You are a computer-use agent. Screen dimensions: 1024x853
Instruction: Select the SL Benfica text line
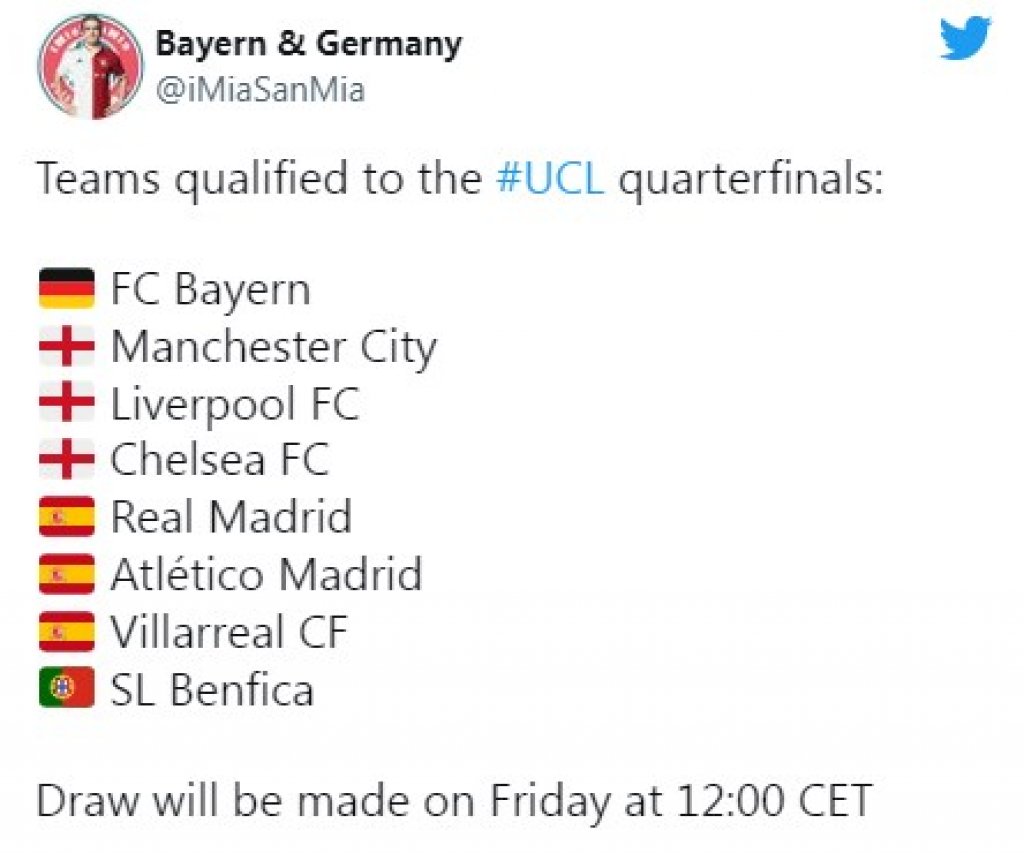pyautogui.click(x=212, y=689)
